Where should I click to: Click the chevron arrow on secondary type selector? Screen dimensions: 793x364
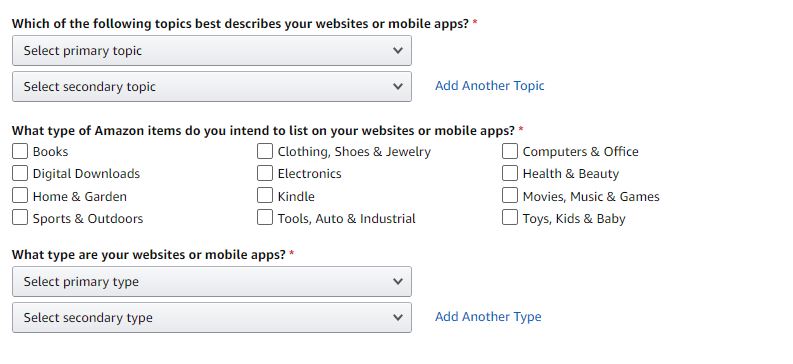[x=398, y=317]
